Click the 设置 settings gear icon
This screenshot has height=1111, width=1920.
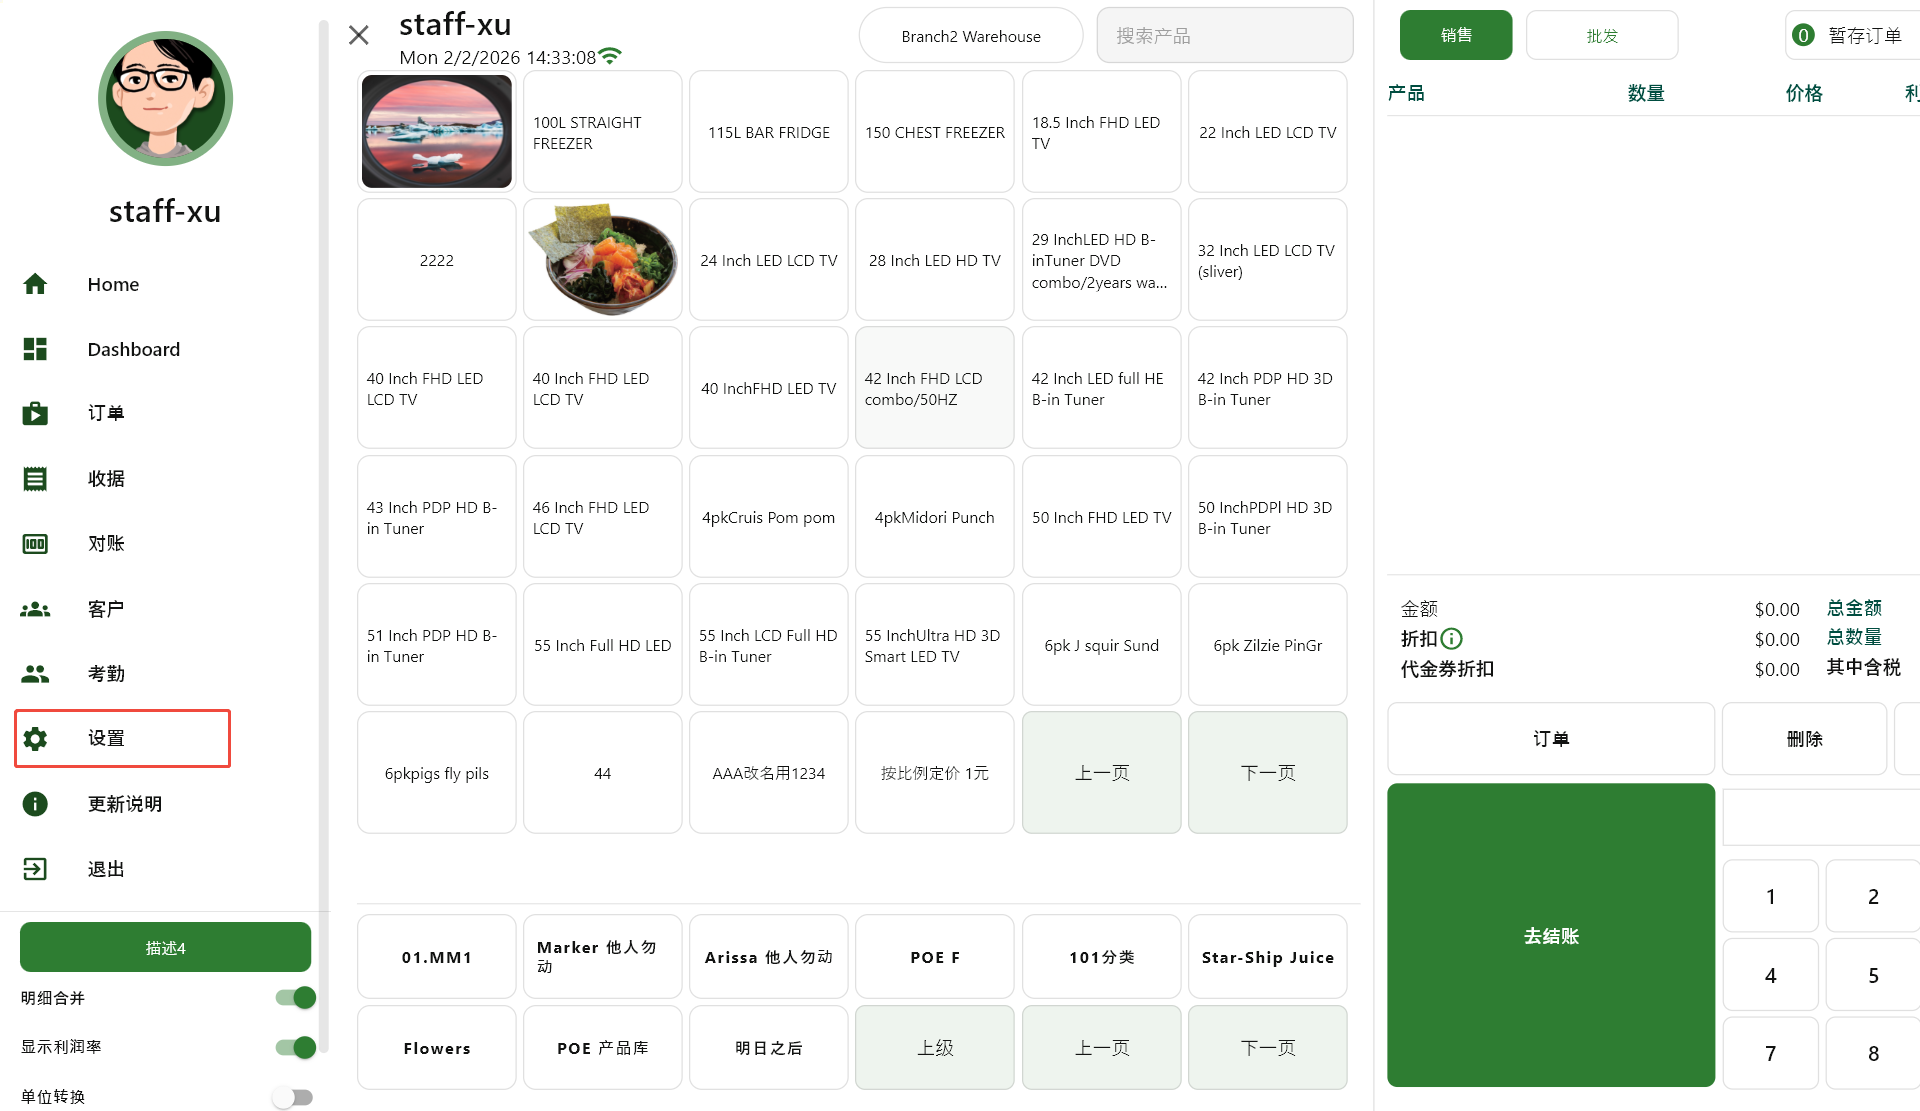pyautogui.click(x=35, y=739)
